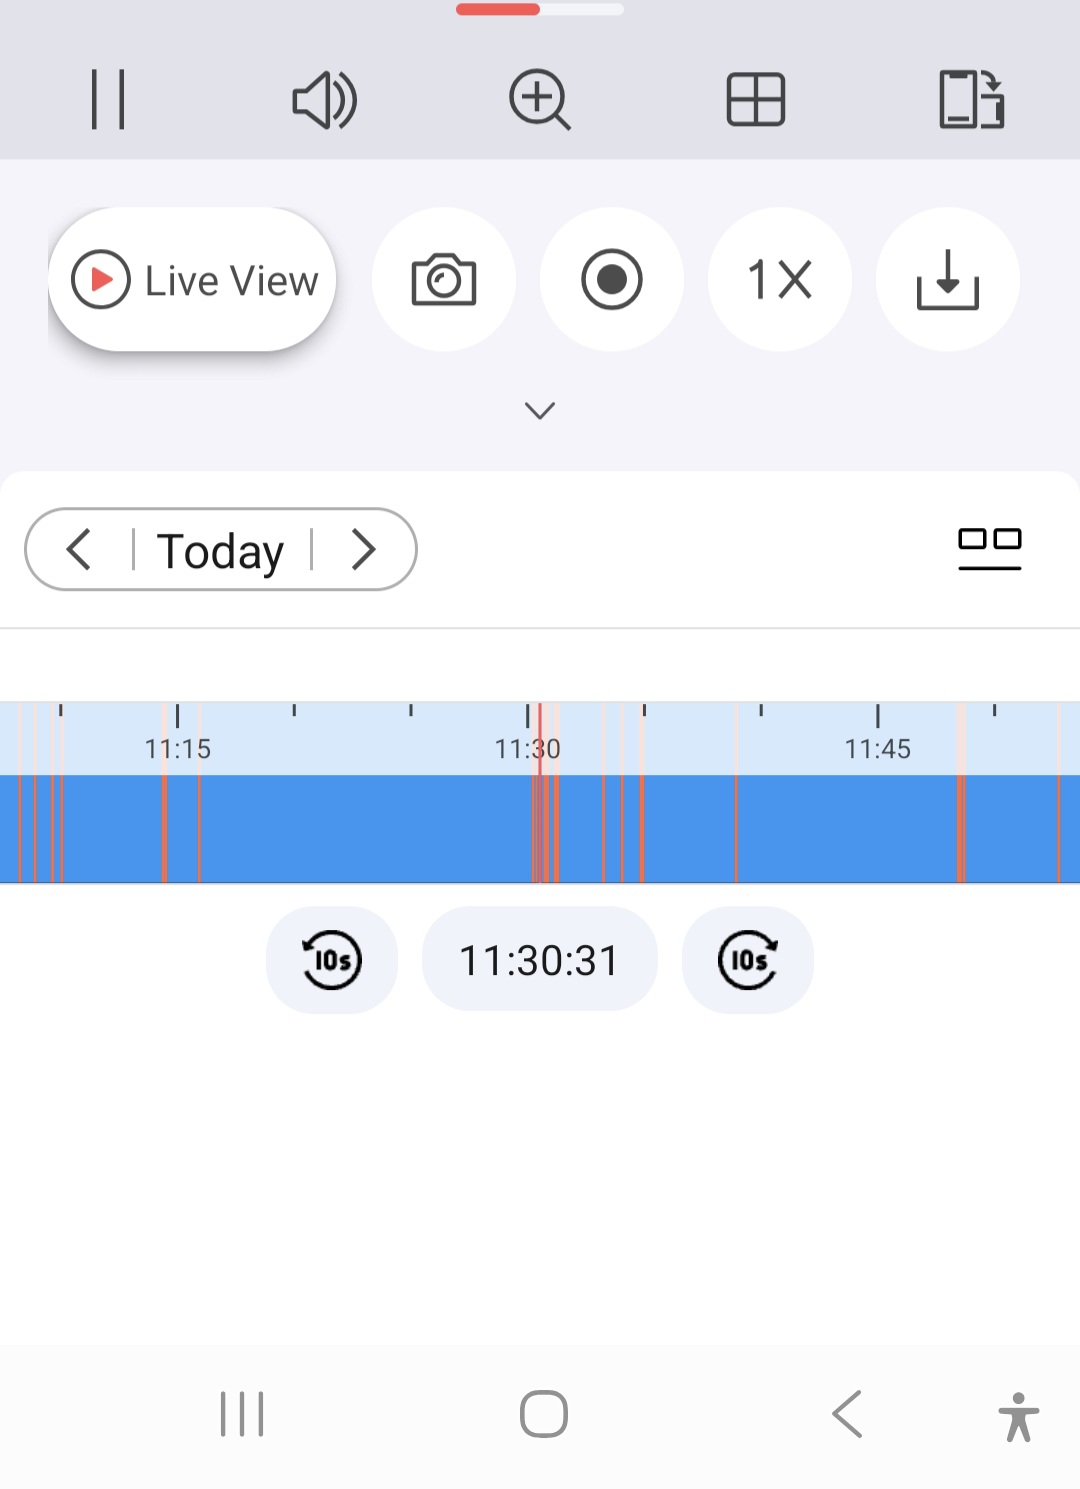Viewport: 1080px width, 1489px height.
Task: Skip forward 10 seconds
Action: pyautogui.click(x=748, y=960)
